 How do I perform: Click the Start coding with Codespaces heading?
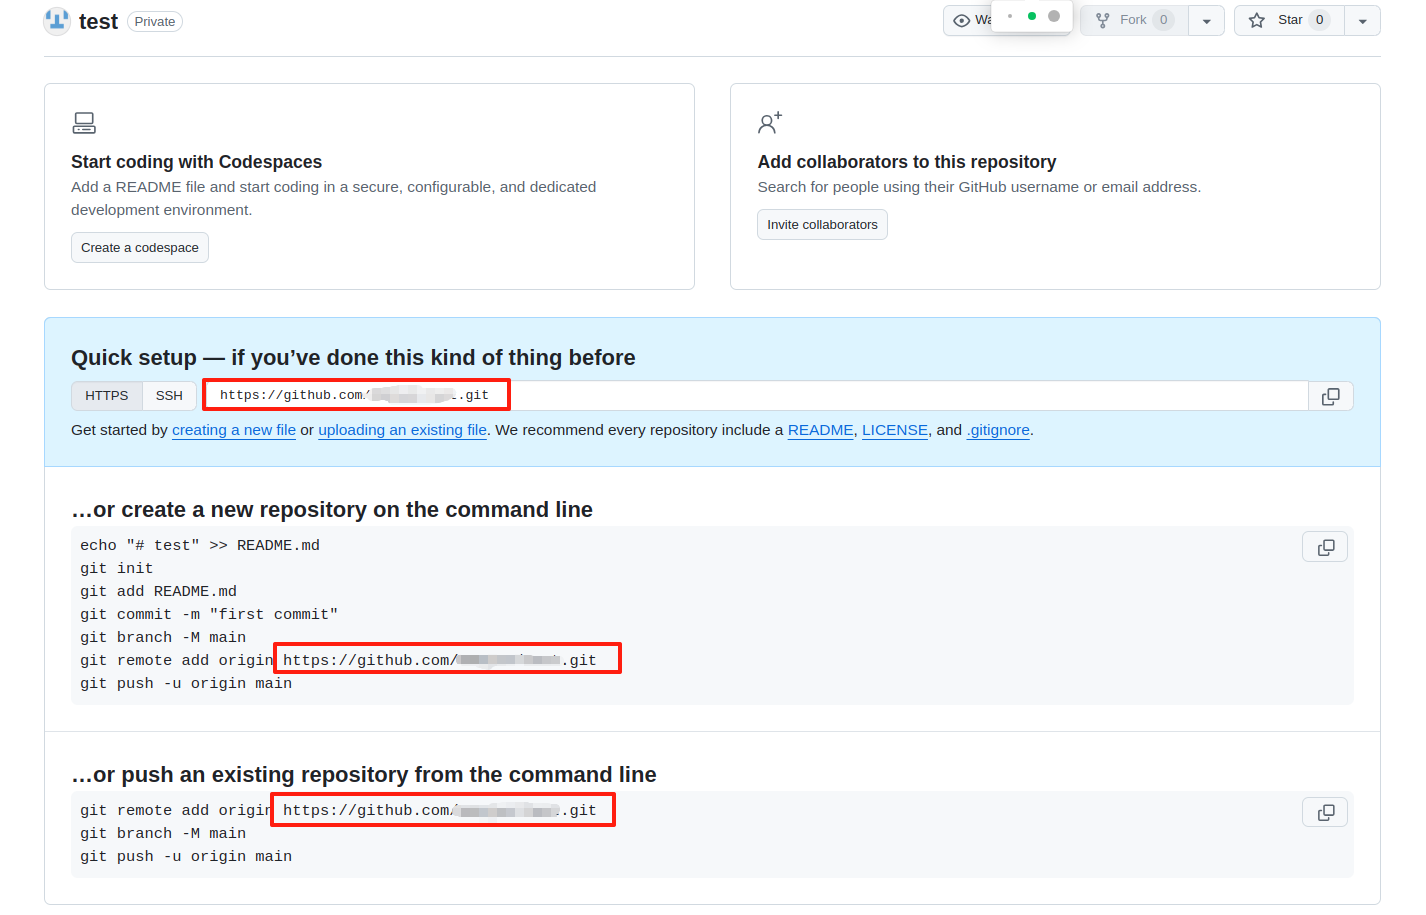coord(196,162)
